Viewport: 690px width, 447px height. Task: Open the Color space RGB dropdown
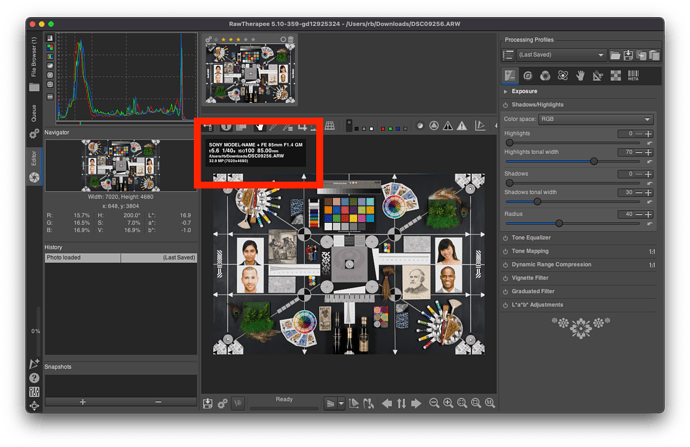coord(595,118)
